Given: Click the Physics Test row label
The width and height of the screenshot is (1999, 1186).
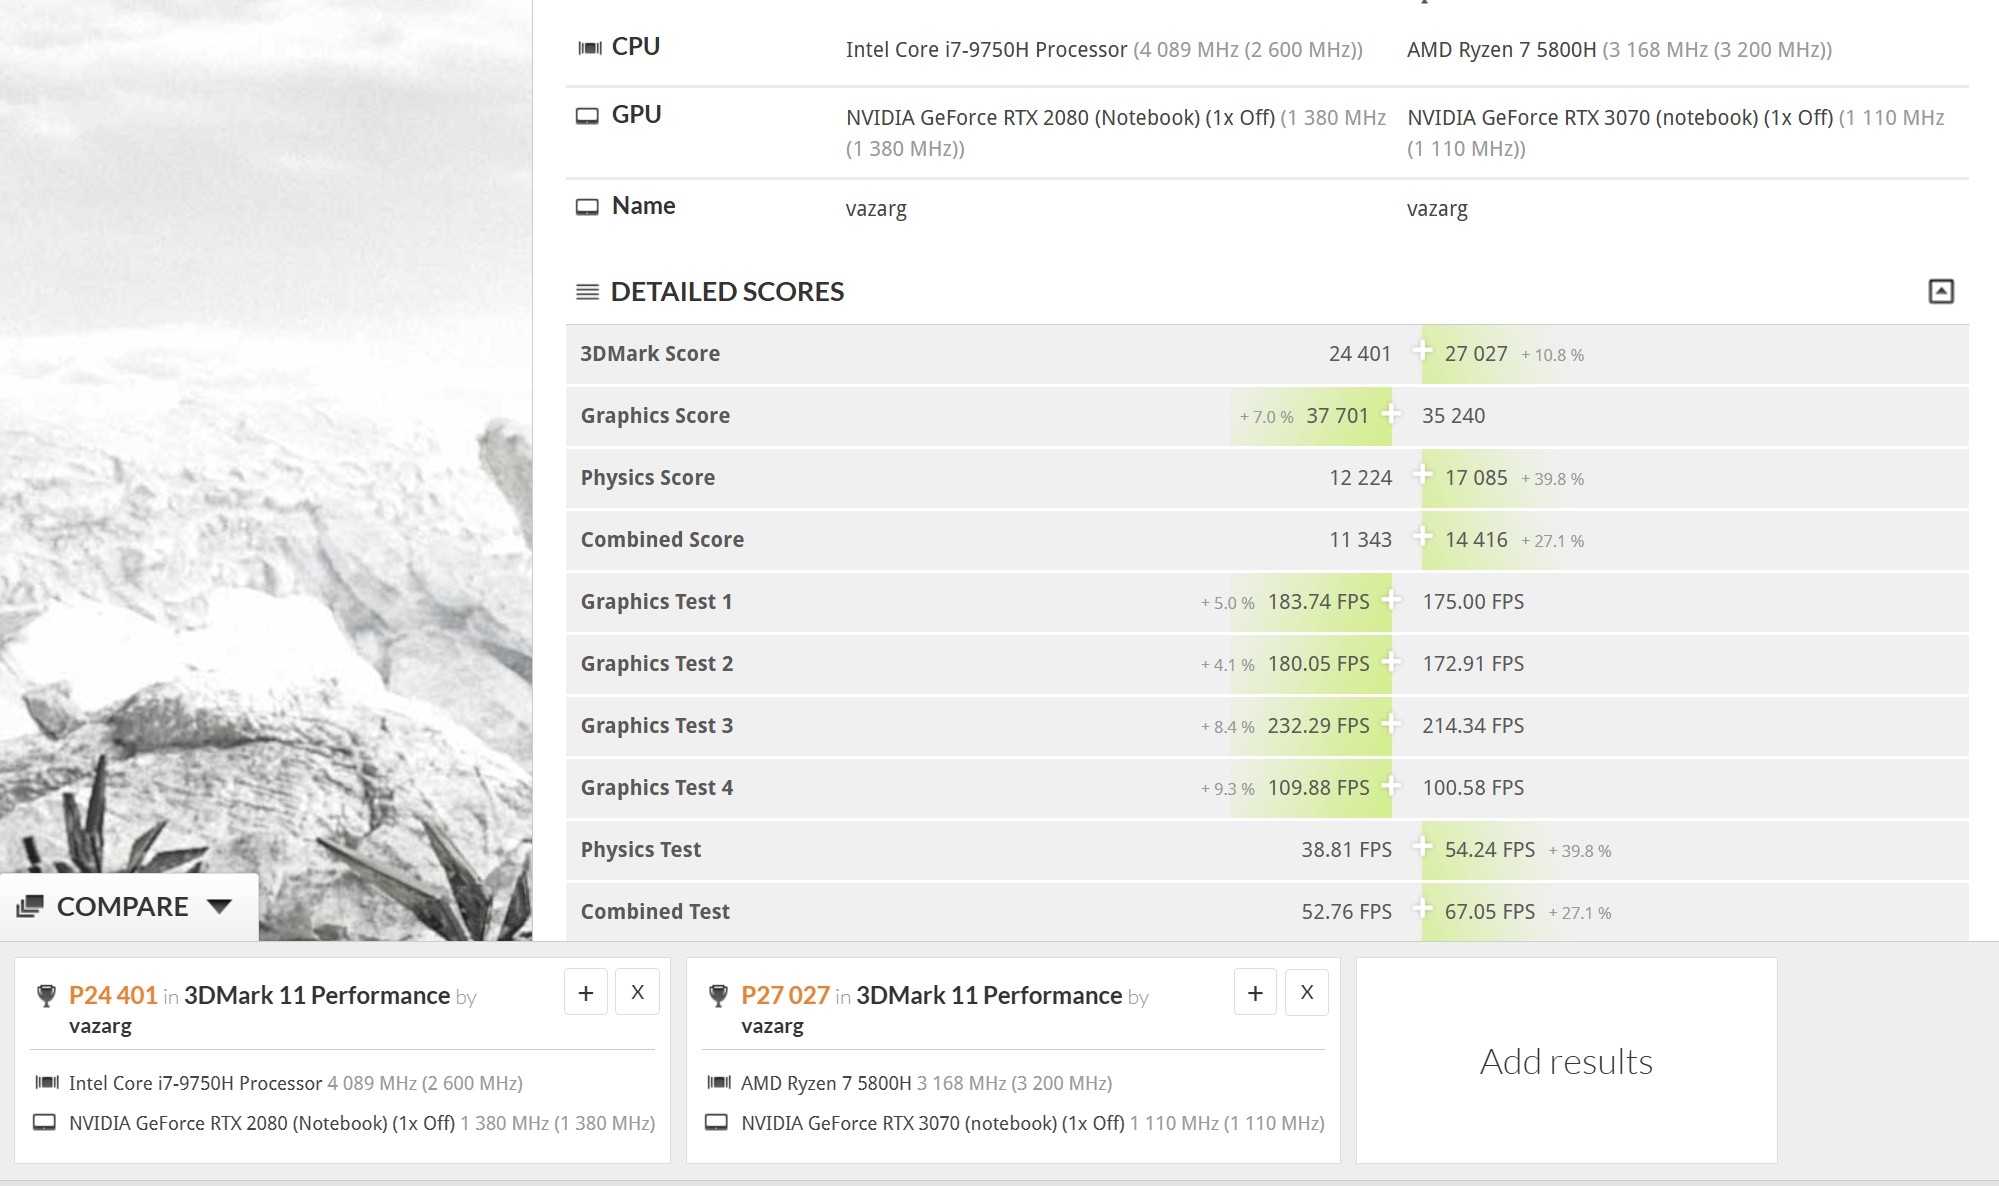Looking at the screenshot, I should pyautogui.click(x=641, y=850).
